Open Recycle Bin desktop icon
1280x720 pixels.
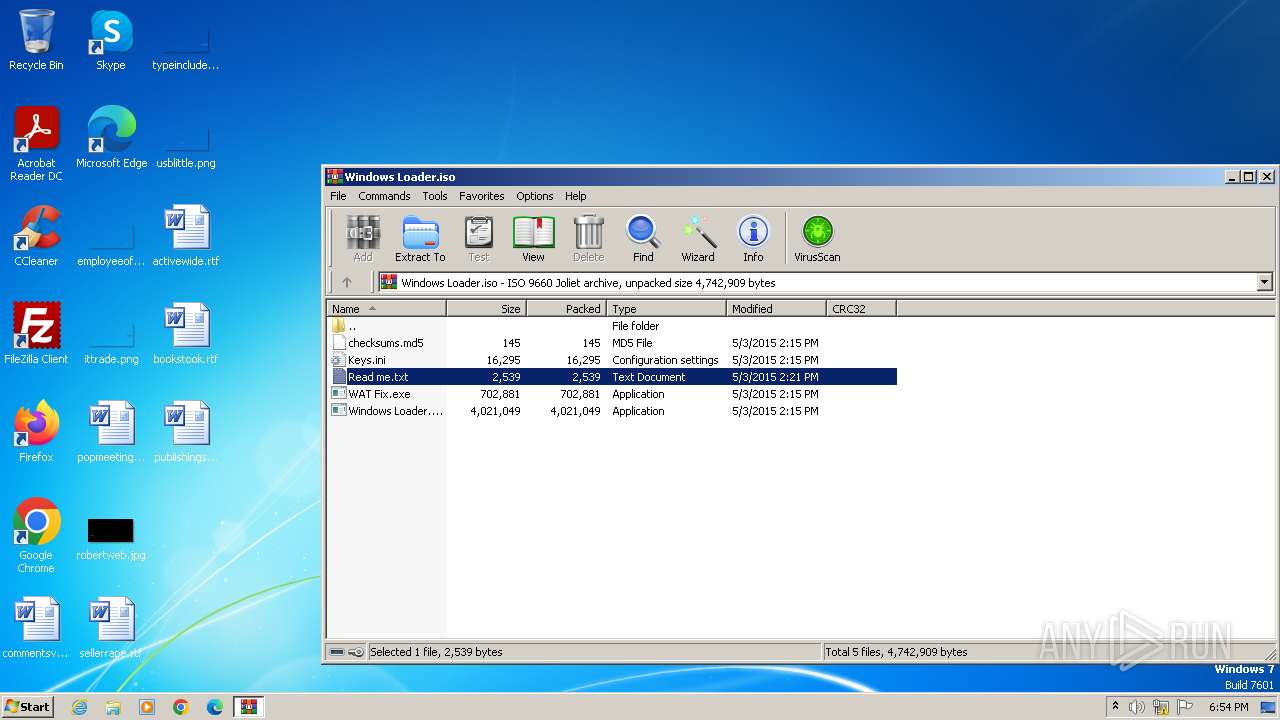click(x=36, y=40)
